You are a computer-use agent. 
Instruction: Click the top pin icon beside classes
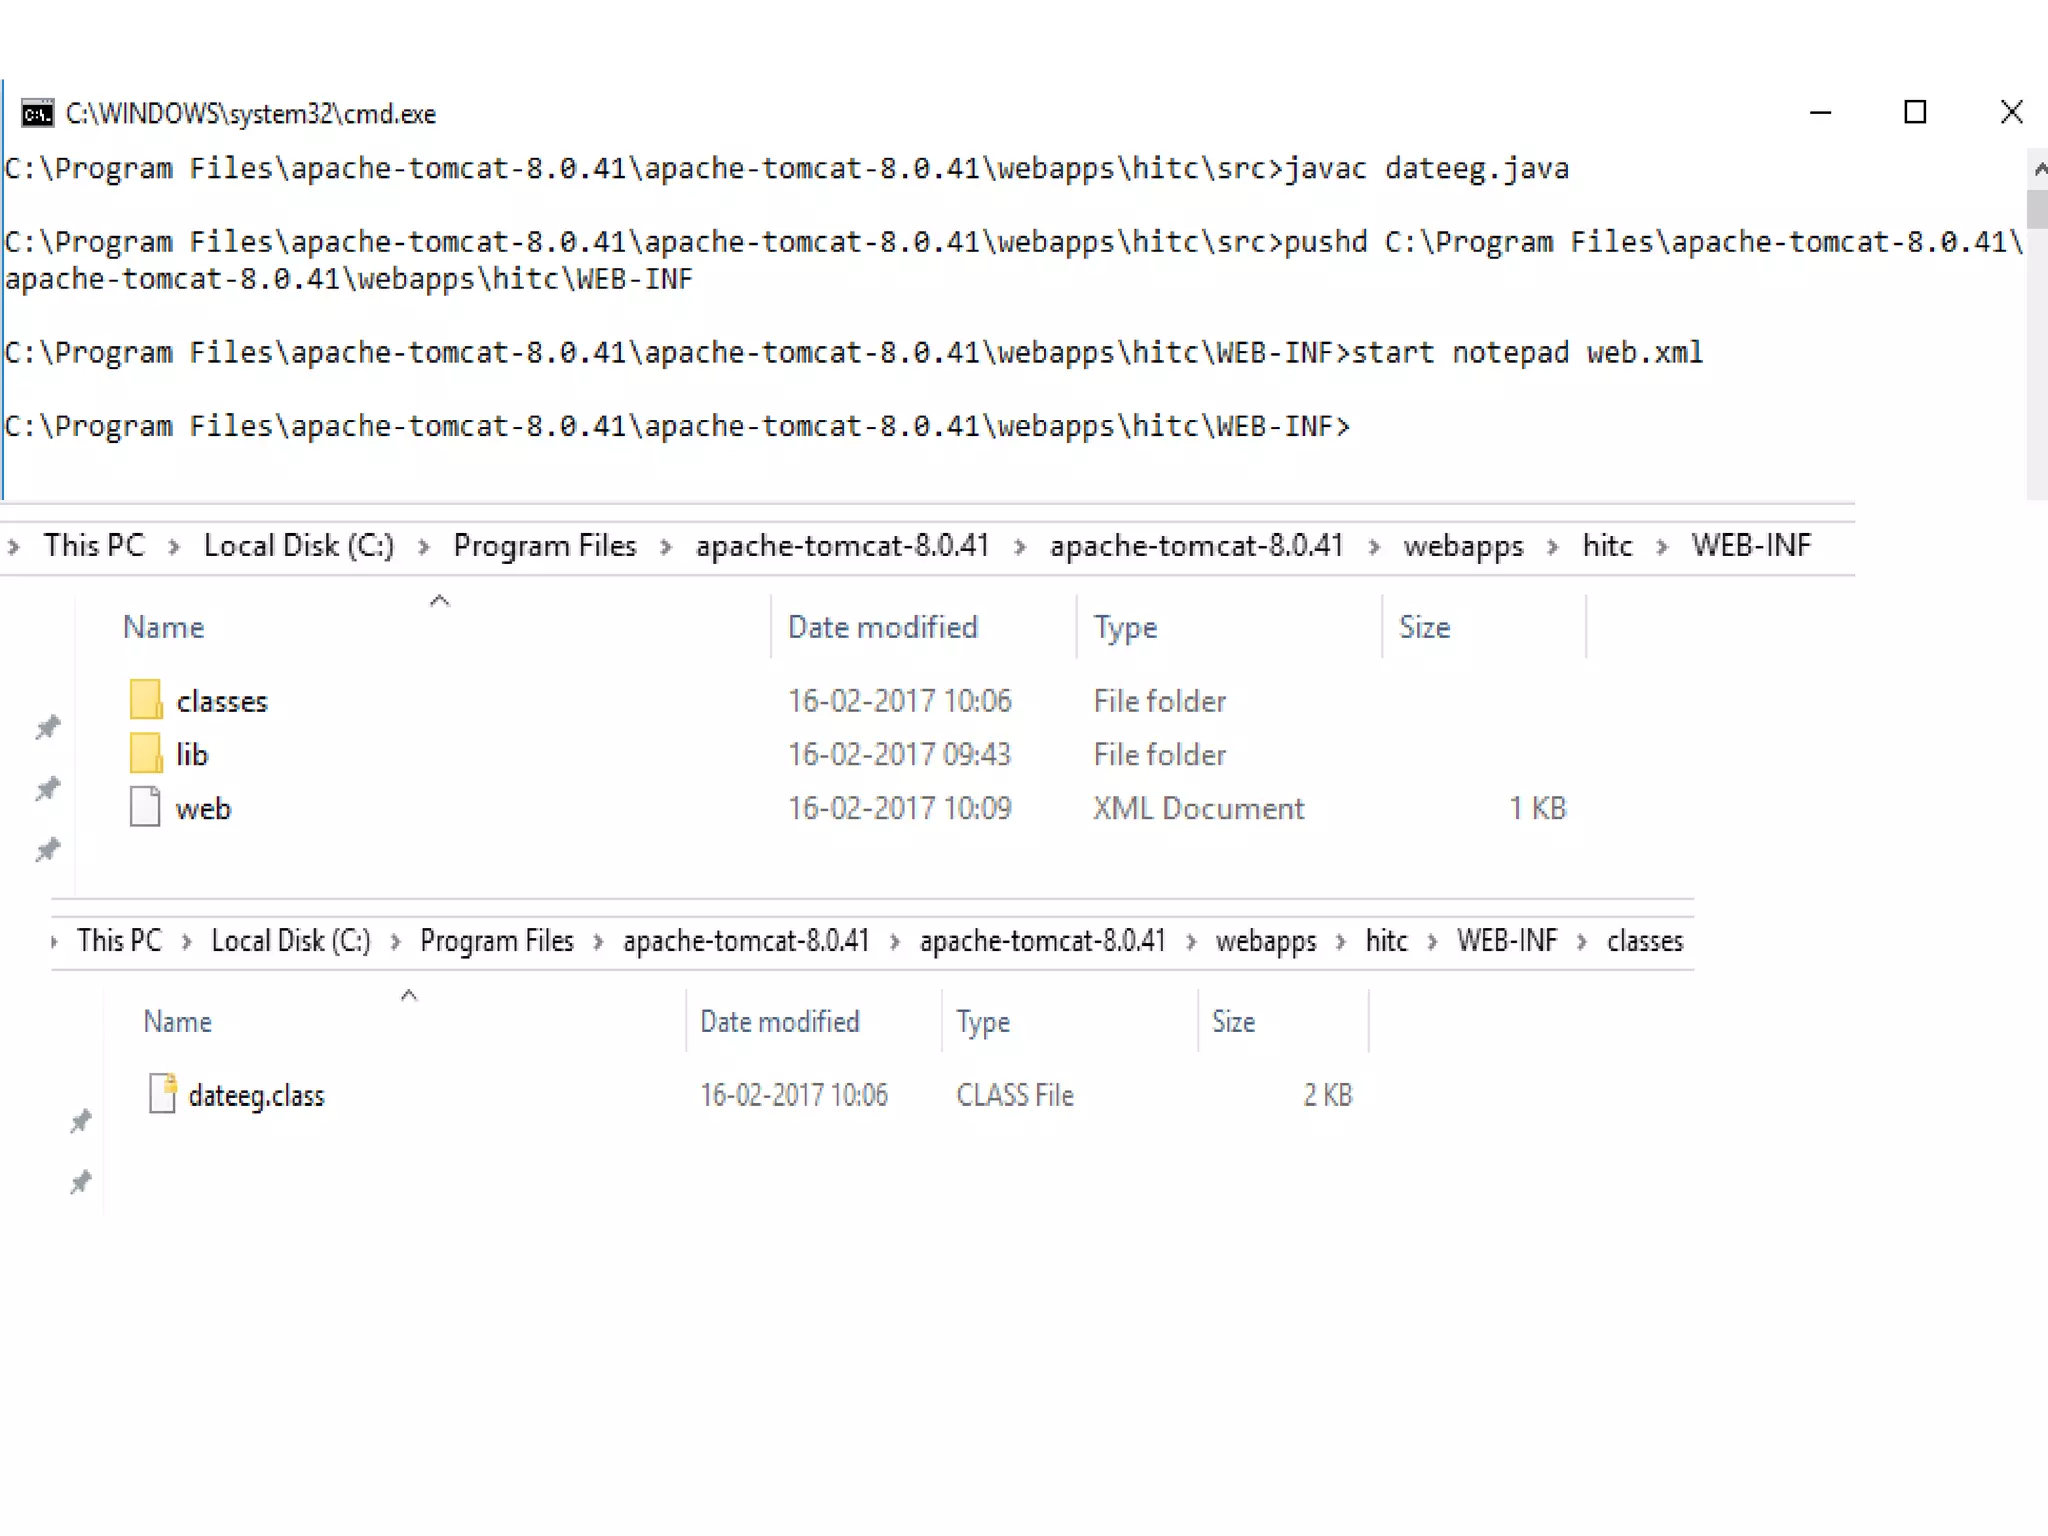pyautogui.click(x=47, y=727)
